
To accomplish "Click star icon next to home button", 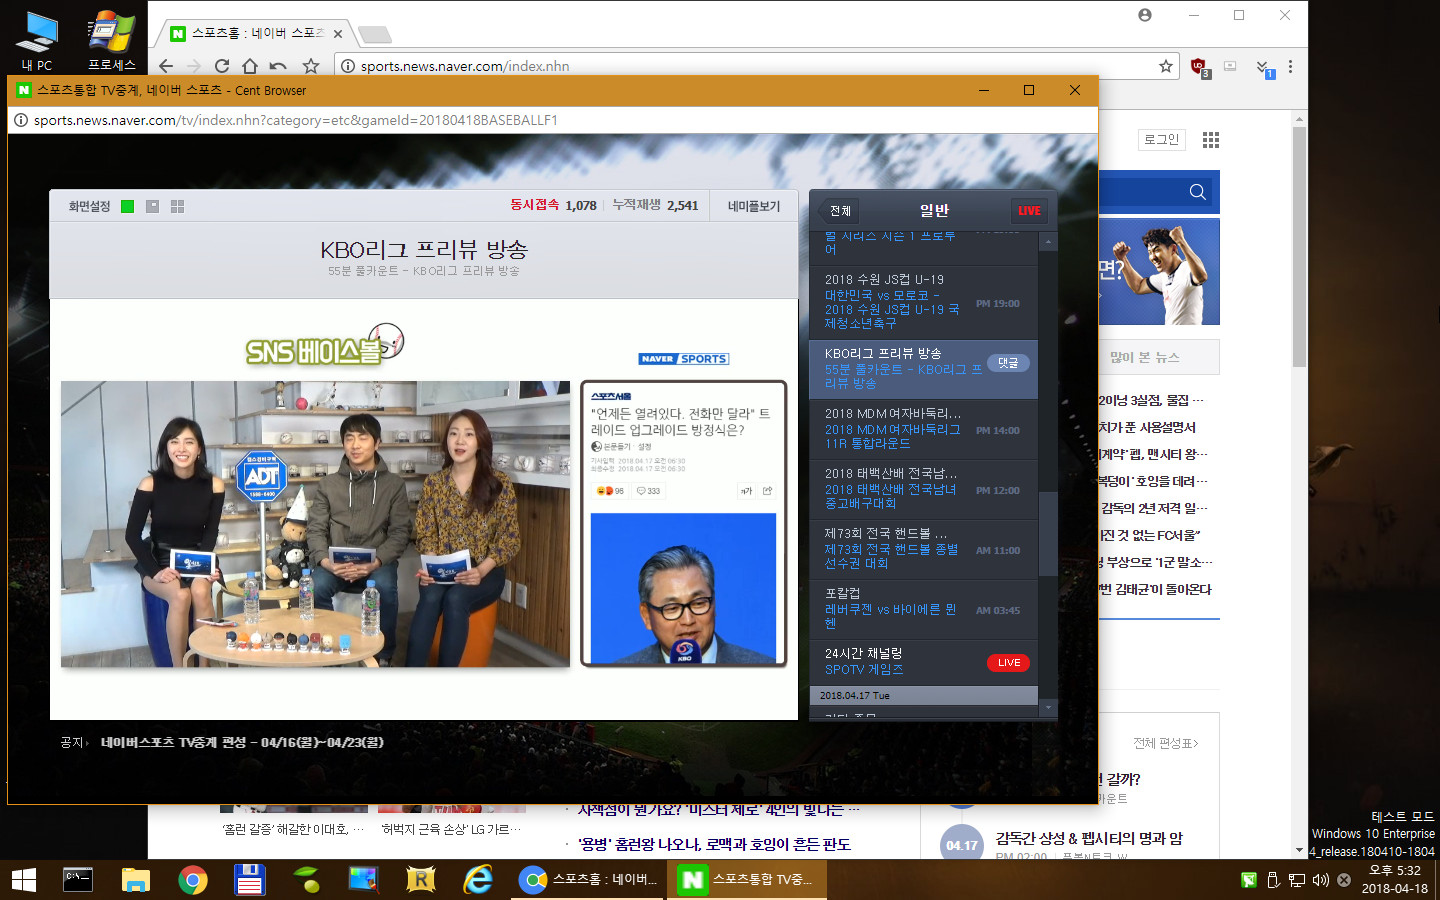I will pyautogui.click(x=311, y=66).
